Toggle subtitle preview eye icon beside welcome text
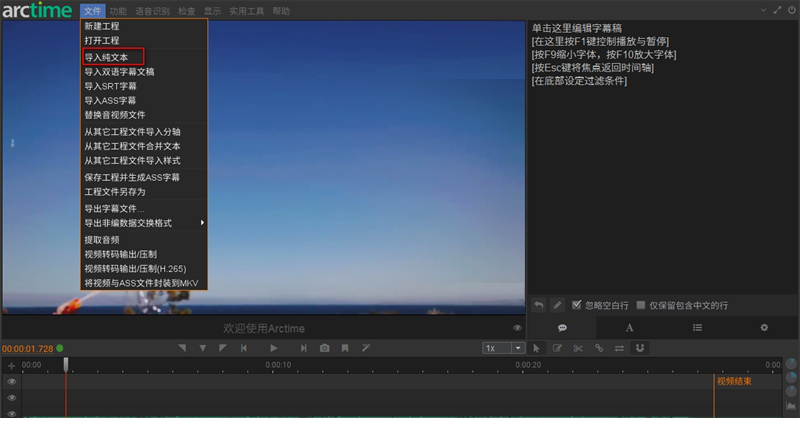 [x=517, y=328]
